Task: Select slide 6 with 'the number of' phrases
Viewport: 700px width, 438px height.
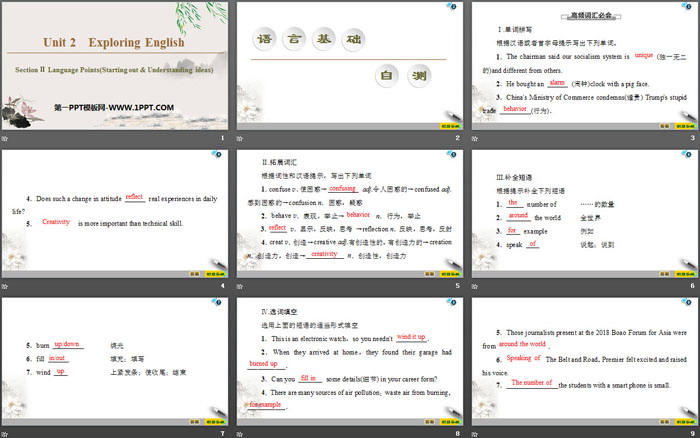Action: point(585,213)
